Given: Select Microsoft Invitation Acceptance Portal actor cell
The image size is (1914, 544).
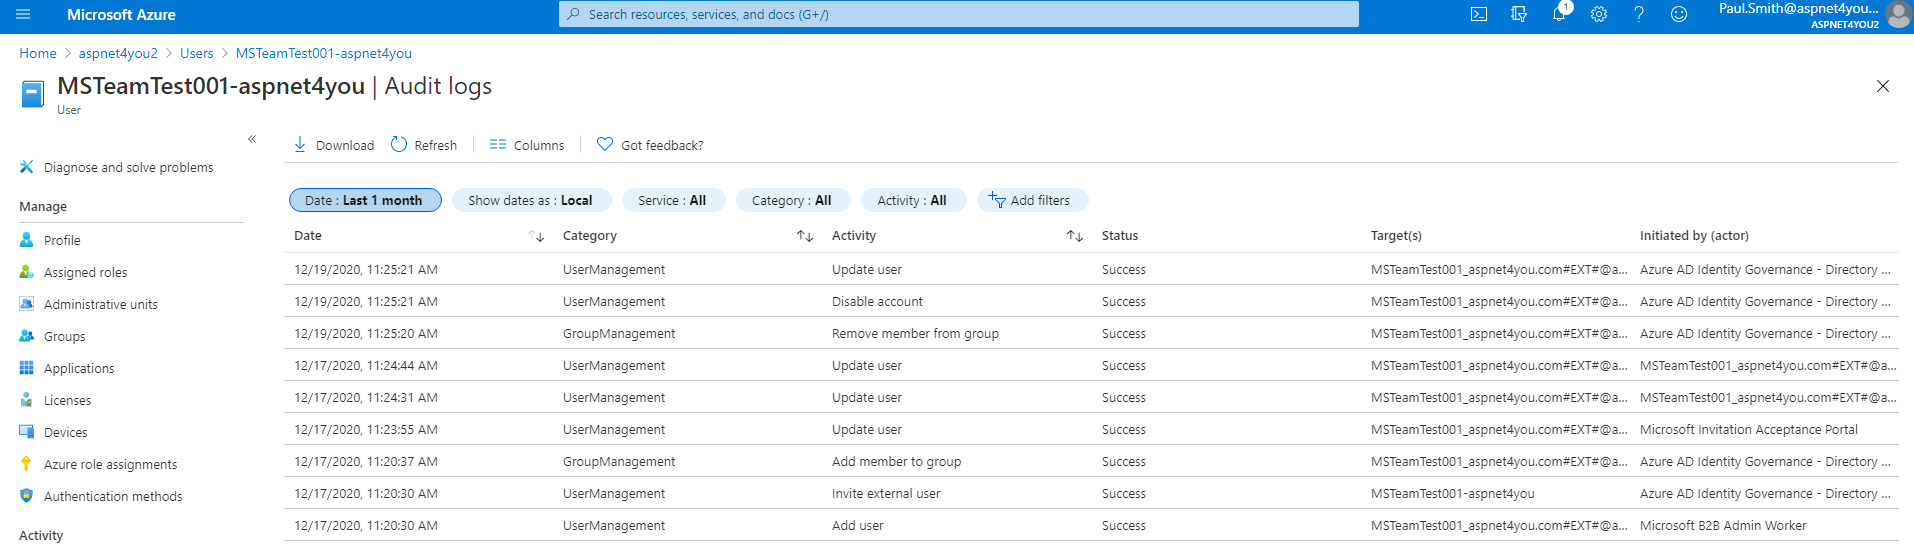Looking at the screenshot, I should [x=1749, y=429].
